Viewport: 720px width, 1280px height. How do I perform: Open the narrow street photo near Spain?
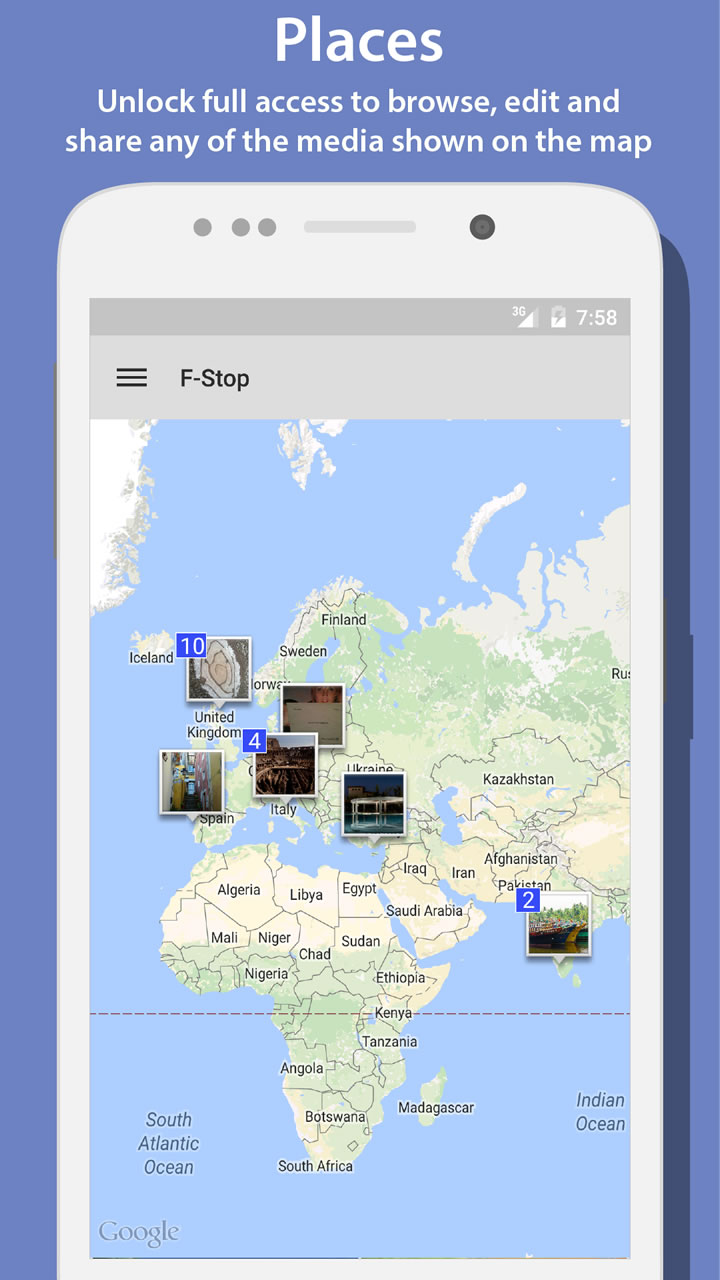[x=191, y=782]
